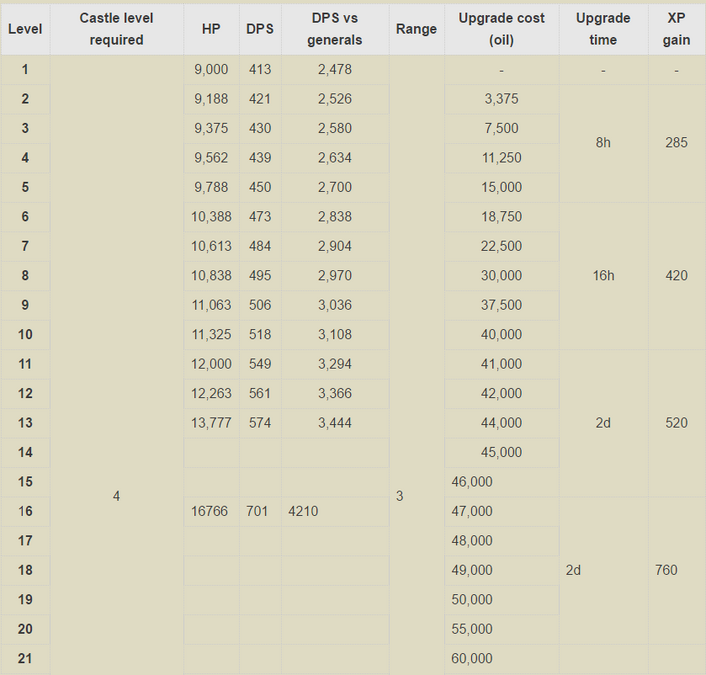This screenshot has width=706, height=675.
Task: Select DPS vs generals value 3,294
Action: click(335, 364)
